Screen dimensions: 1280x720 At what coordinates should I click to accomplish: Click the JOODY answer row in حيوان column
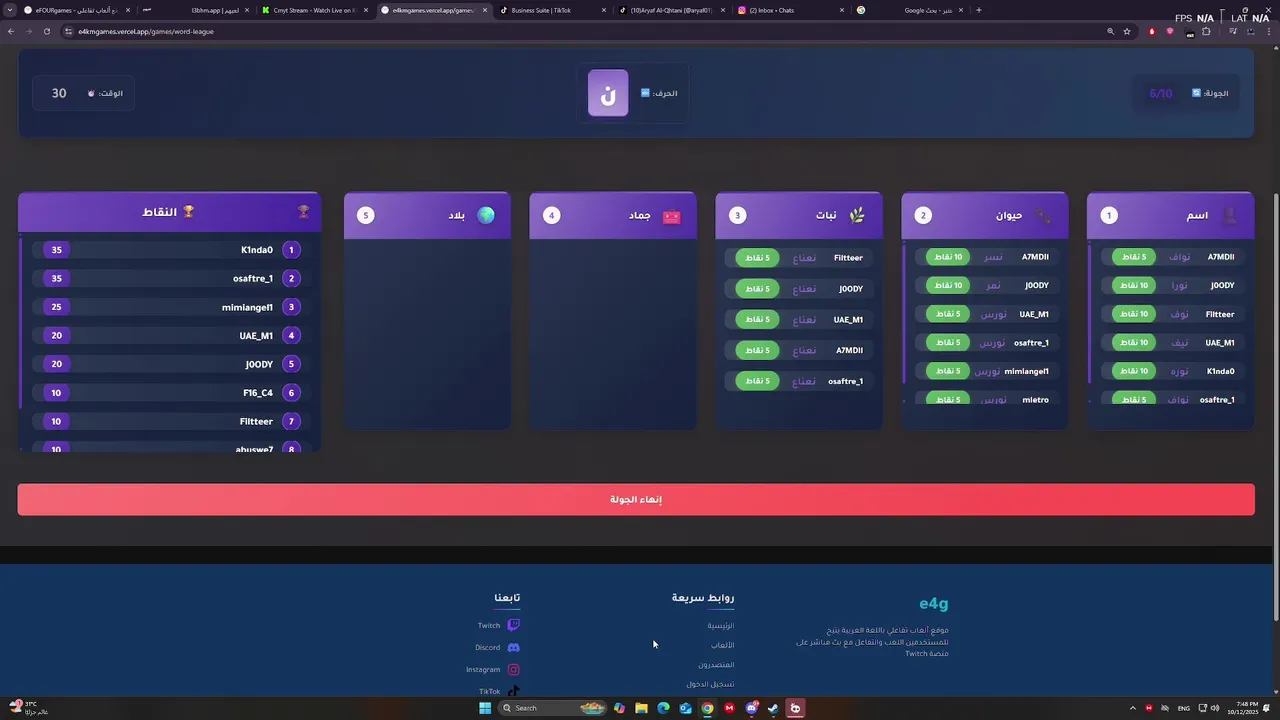click(x=985, y=285)
